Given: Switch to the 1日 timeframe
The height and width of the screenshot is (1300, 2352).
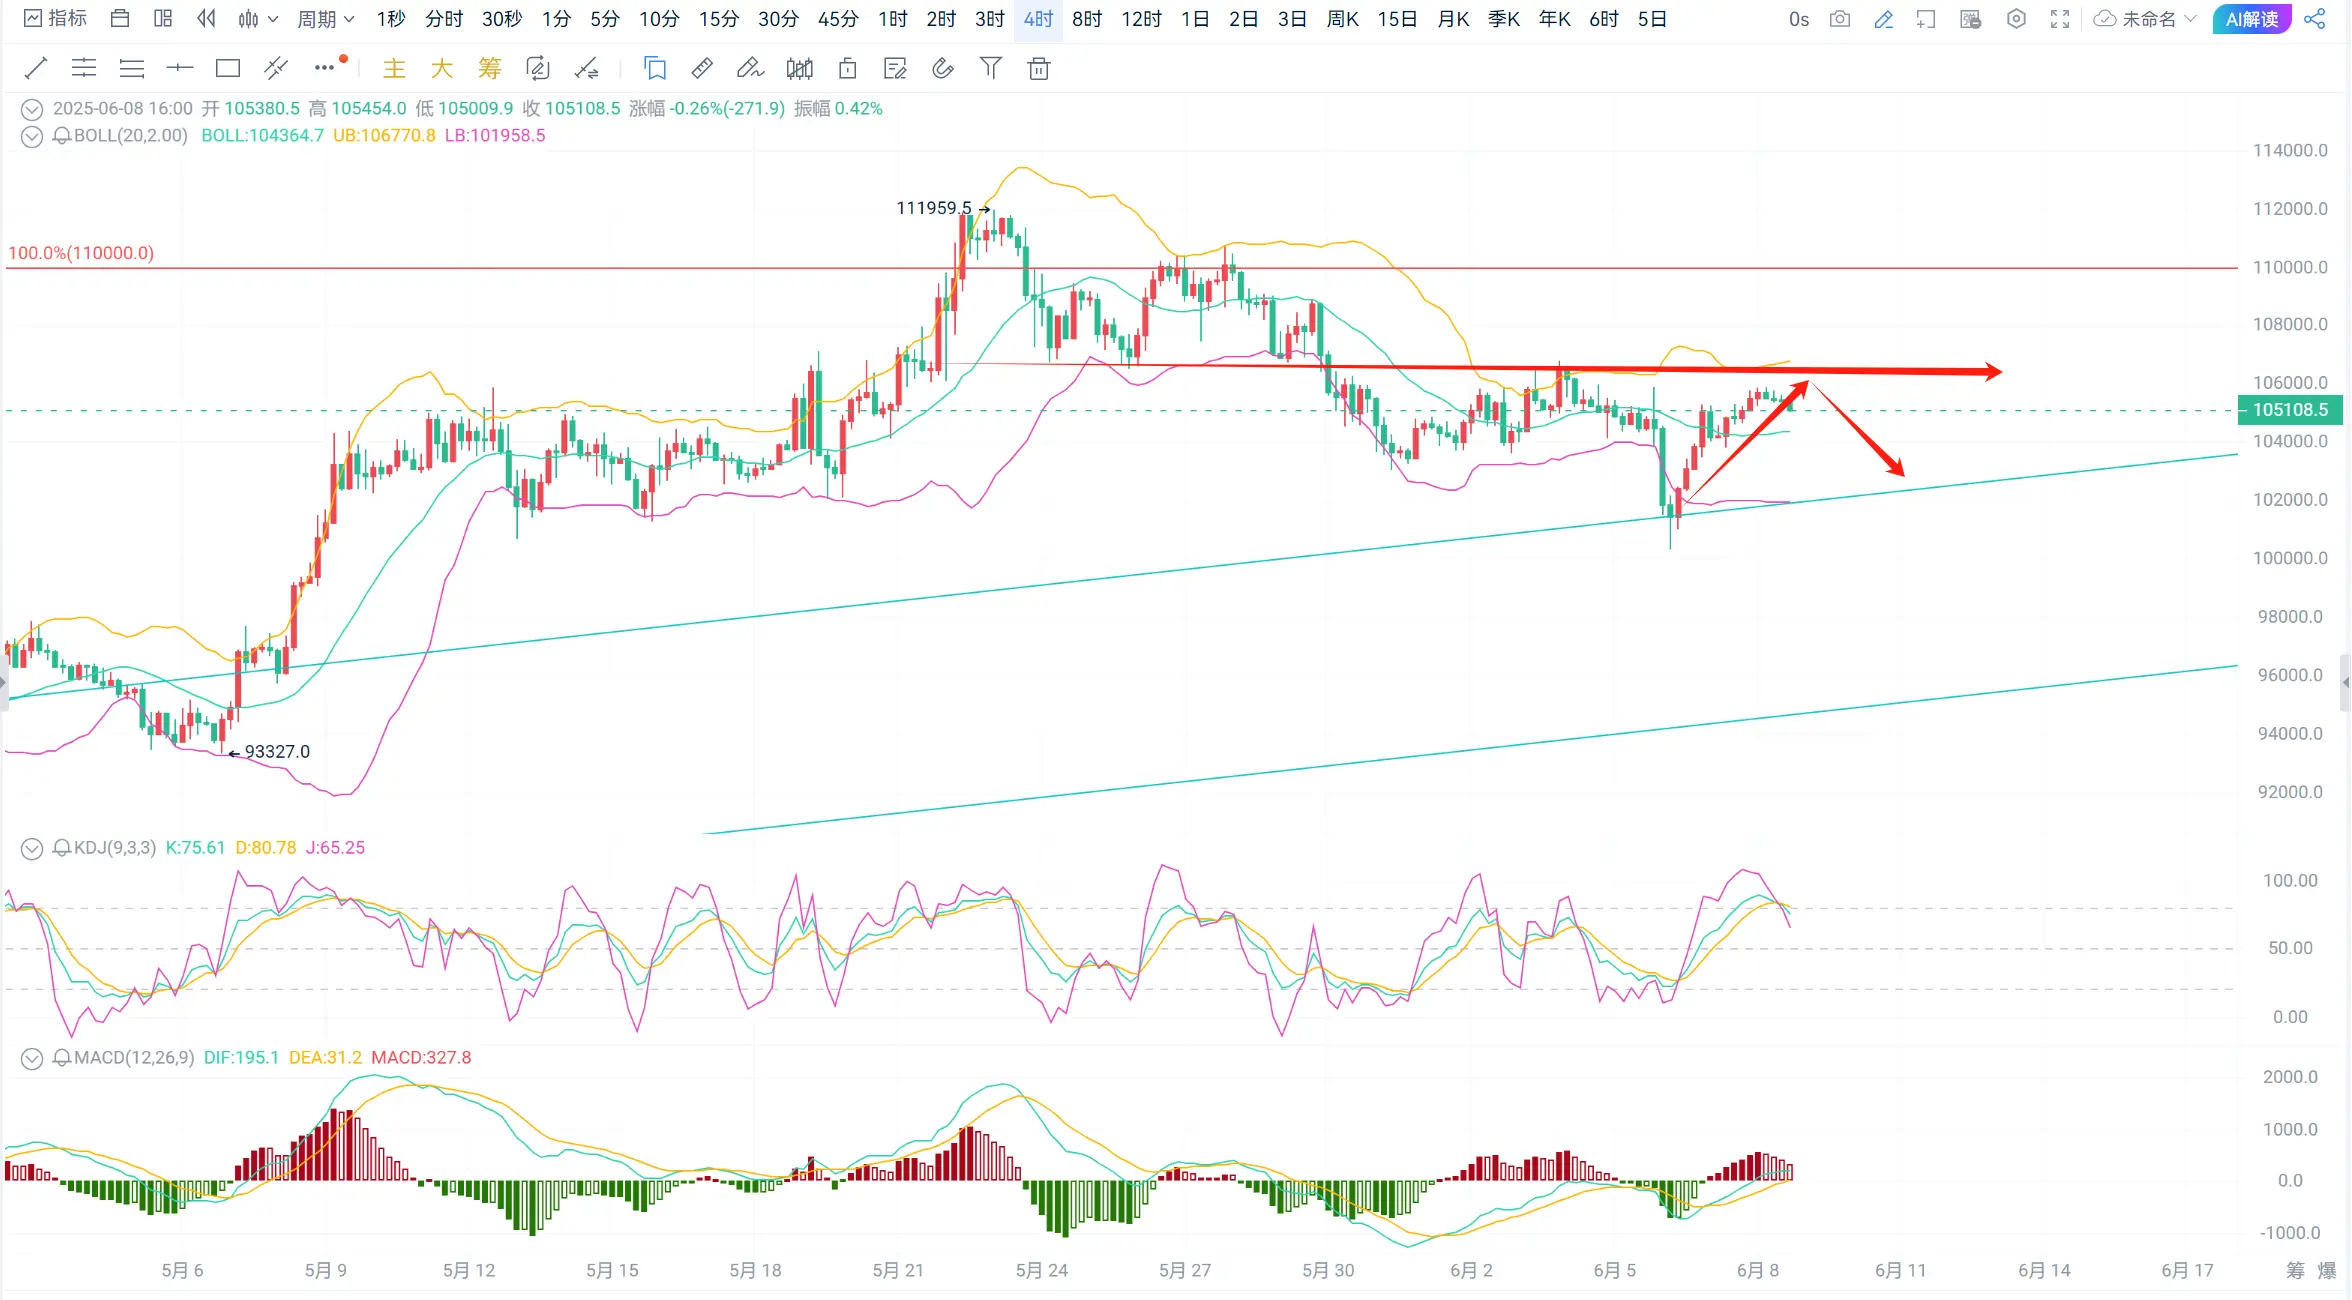Looking at the screenshot, I should pos(1194,19).
